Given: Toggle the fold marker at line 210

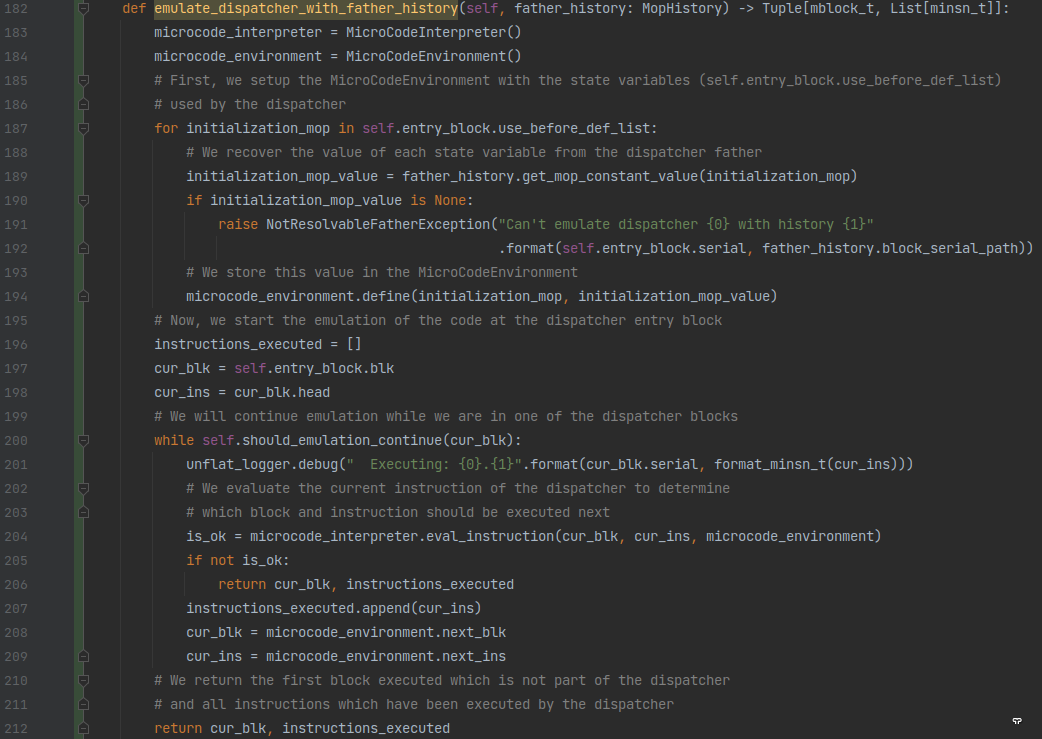Looking at the screenshot, I should [x=83, y=680].
